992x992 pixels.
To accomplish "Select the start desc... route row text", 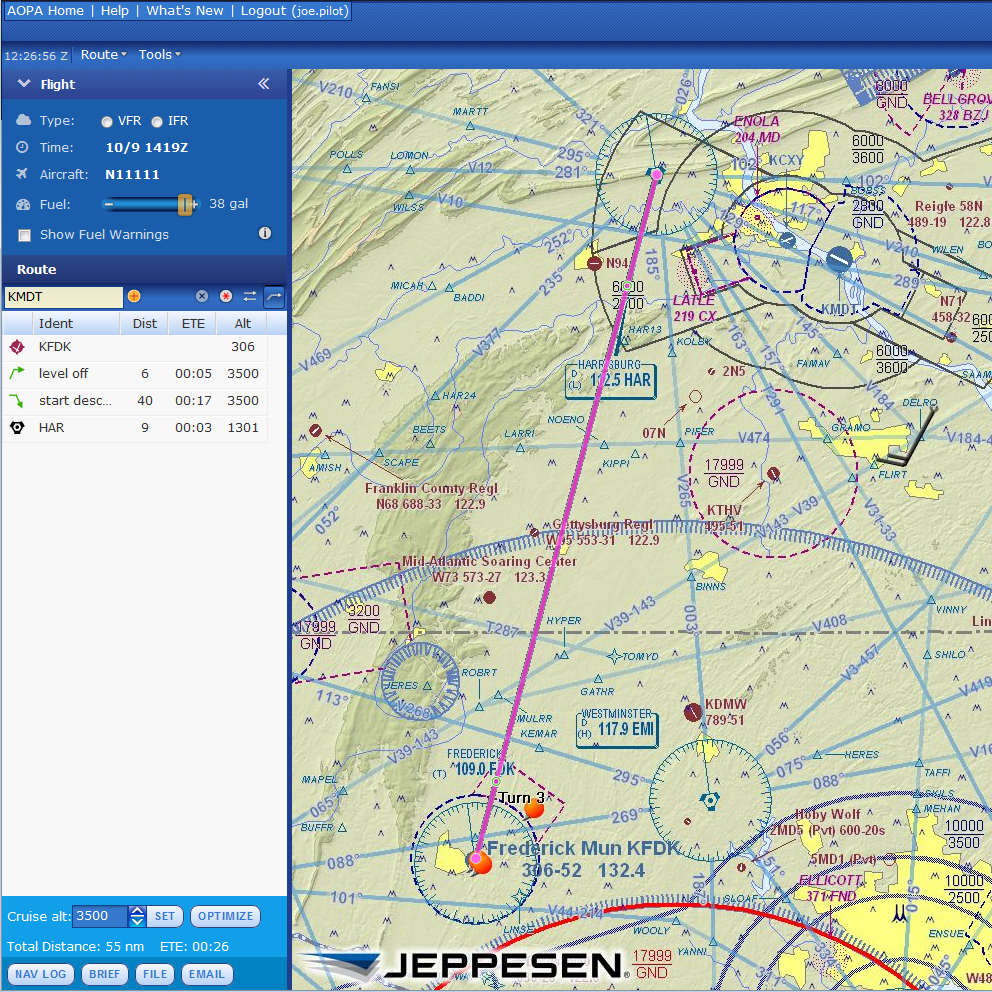I will [x=75, y=400].
